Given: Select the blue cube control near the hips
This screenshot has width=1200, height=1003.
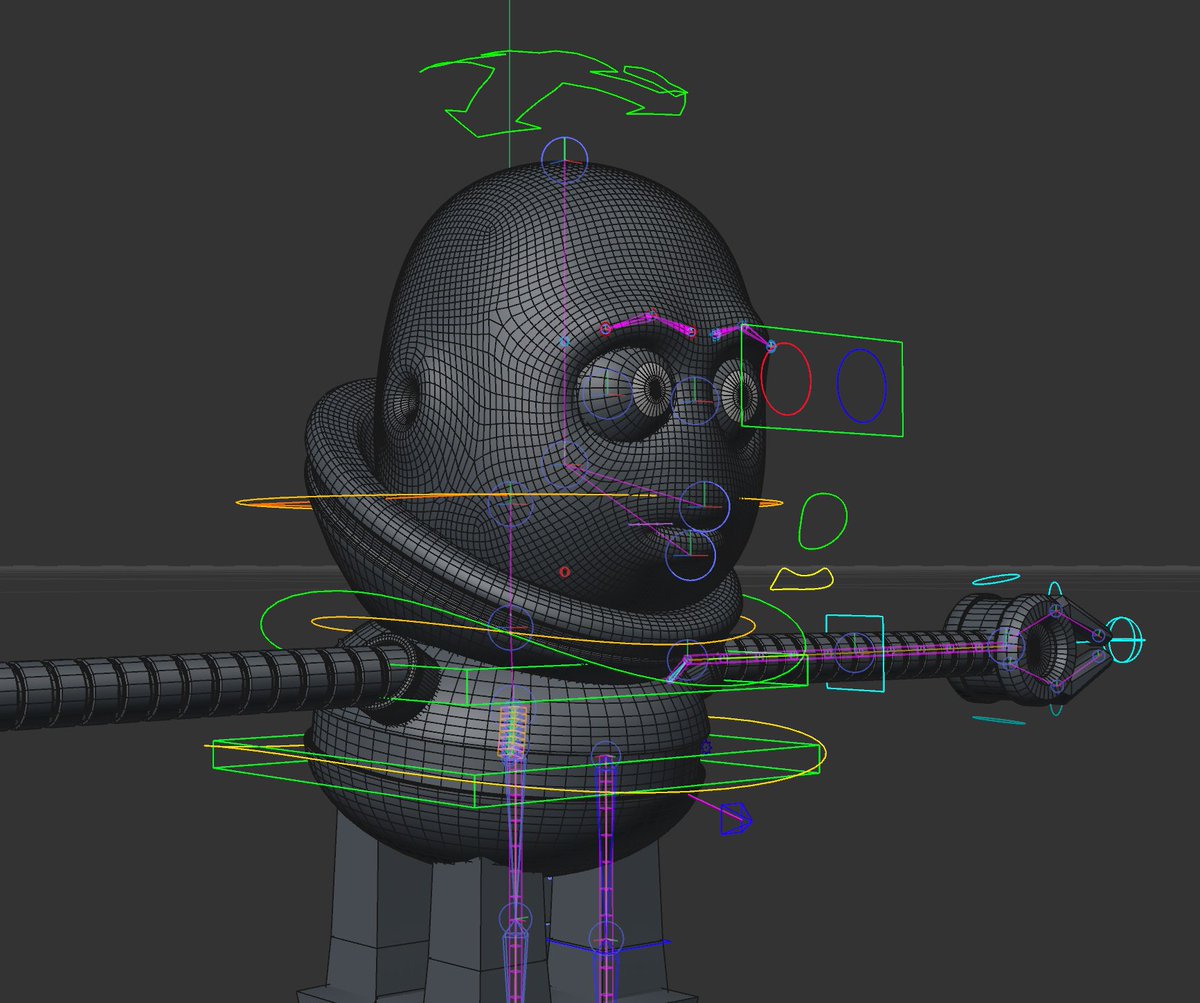Looking at the screenshot, I should coord(737,818).
